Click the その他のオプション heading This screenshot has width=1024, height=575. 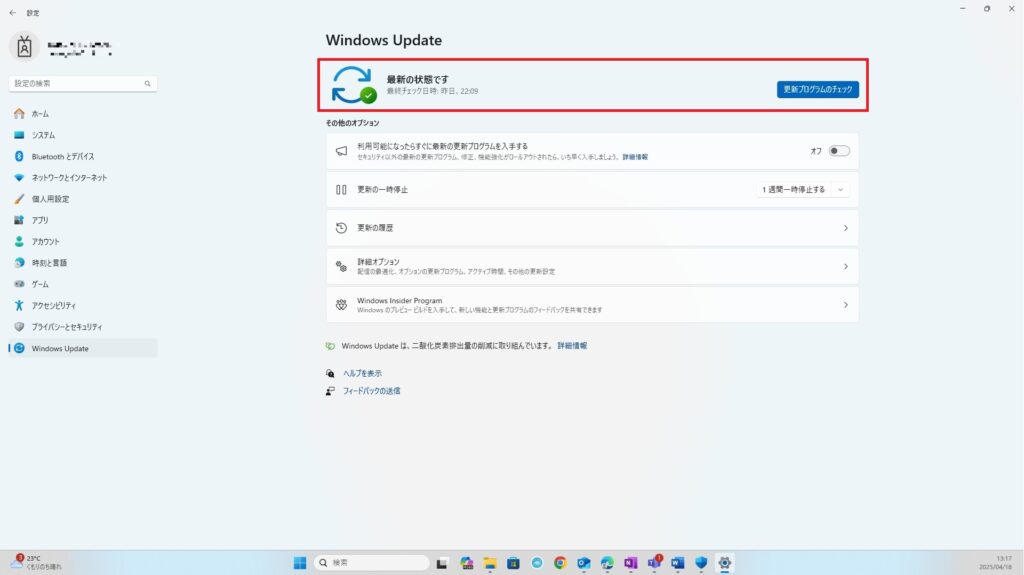coord(353,123)
